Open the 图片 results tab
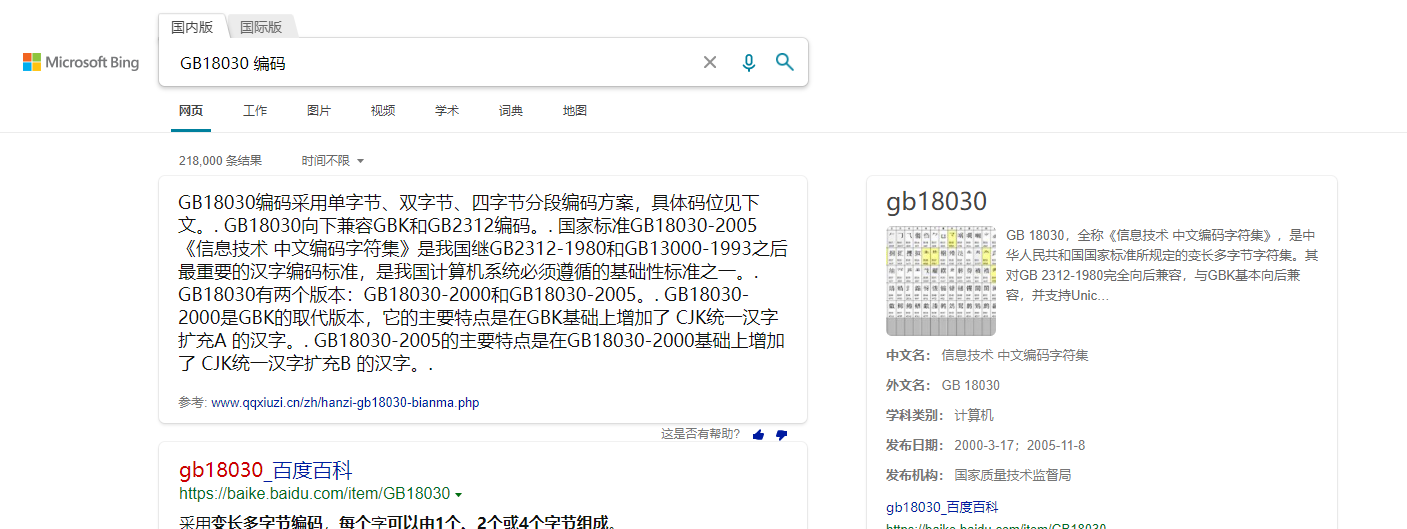 pos(319,111)
